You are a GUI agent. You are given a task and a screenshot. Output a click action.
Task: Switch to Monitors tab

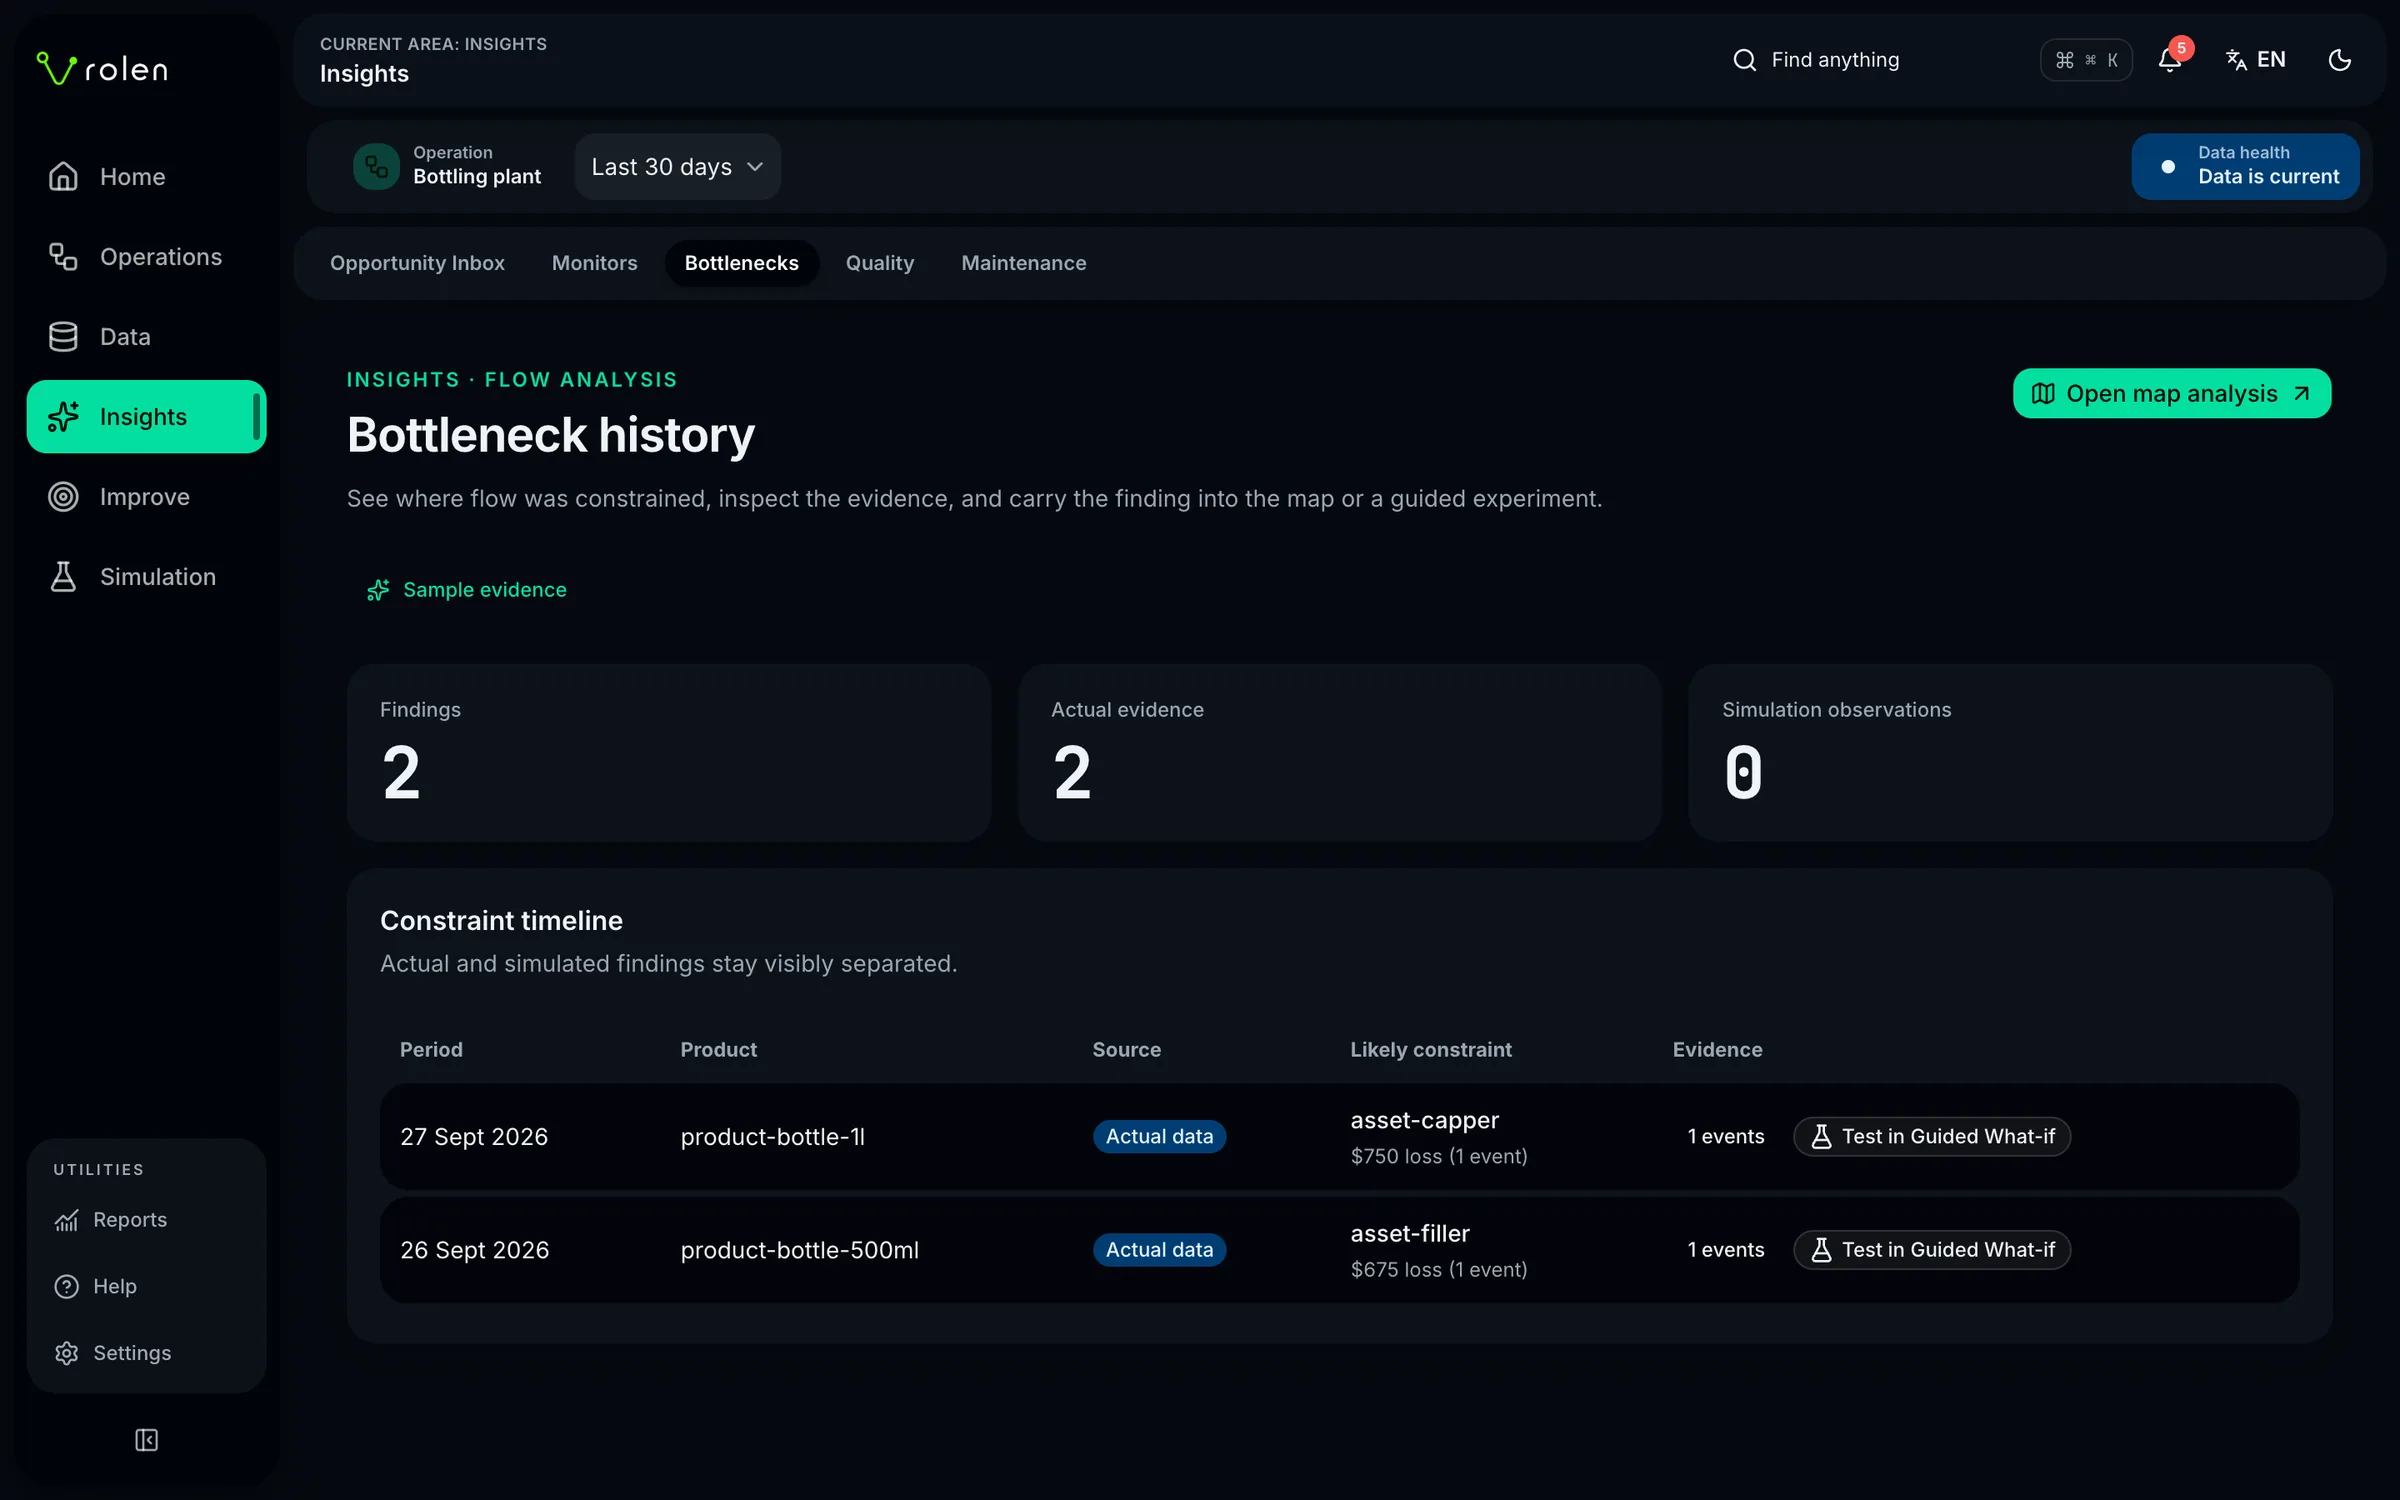click(594, 263)
